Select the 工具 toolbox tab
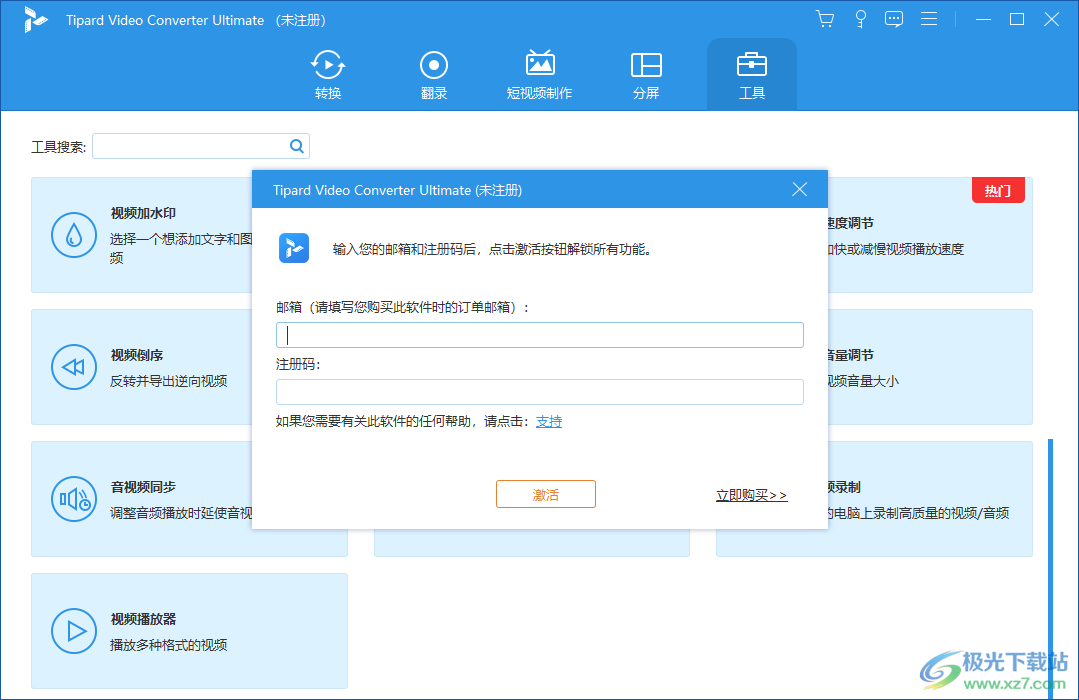 click(751, 74)
